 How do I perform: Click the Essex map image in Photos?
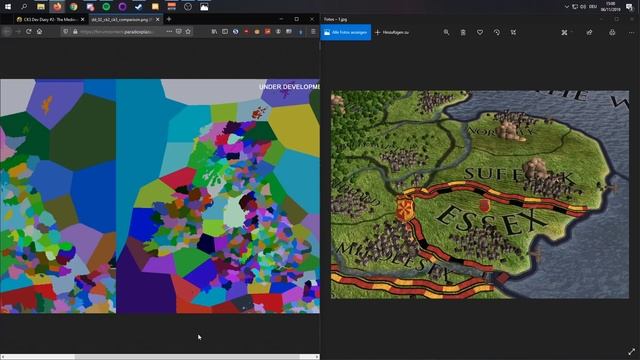480,194
